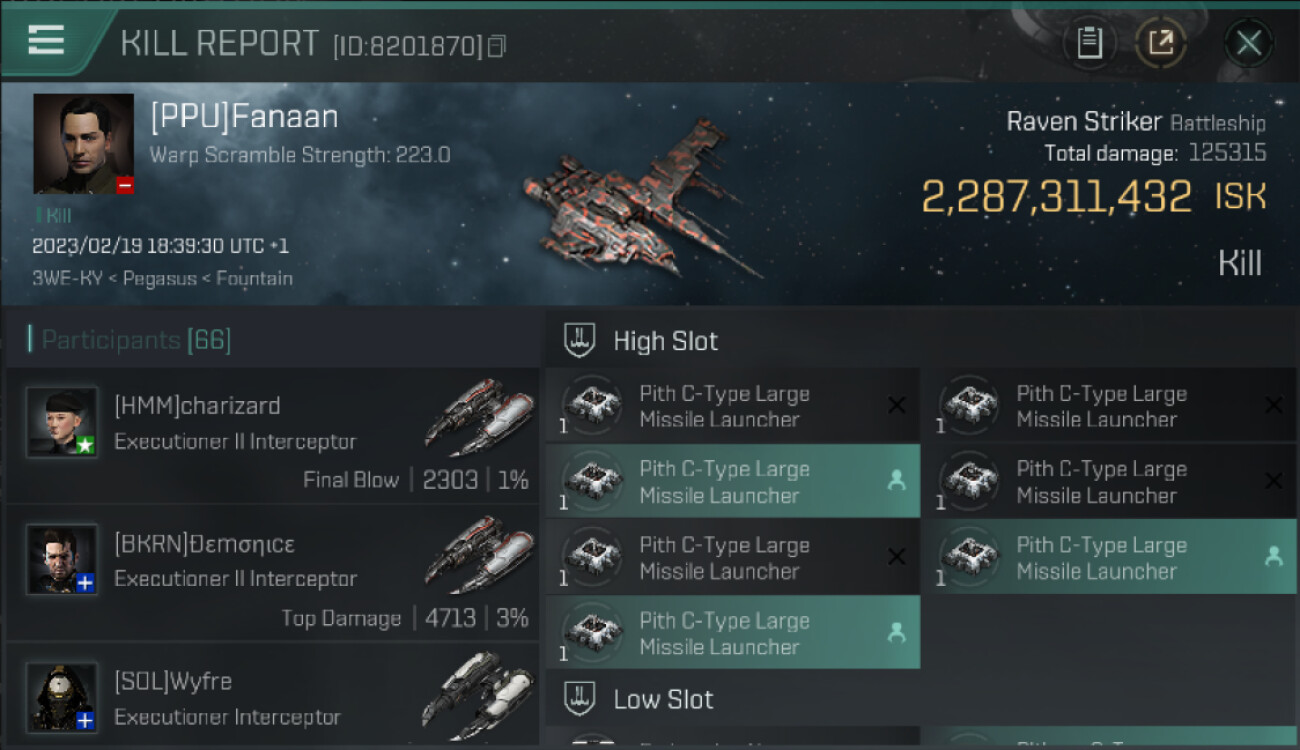Share the kill report externally
The image size is (1300, 750).
click(1161, 43)
